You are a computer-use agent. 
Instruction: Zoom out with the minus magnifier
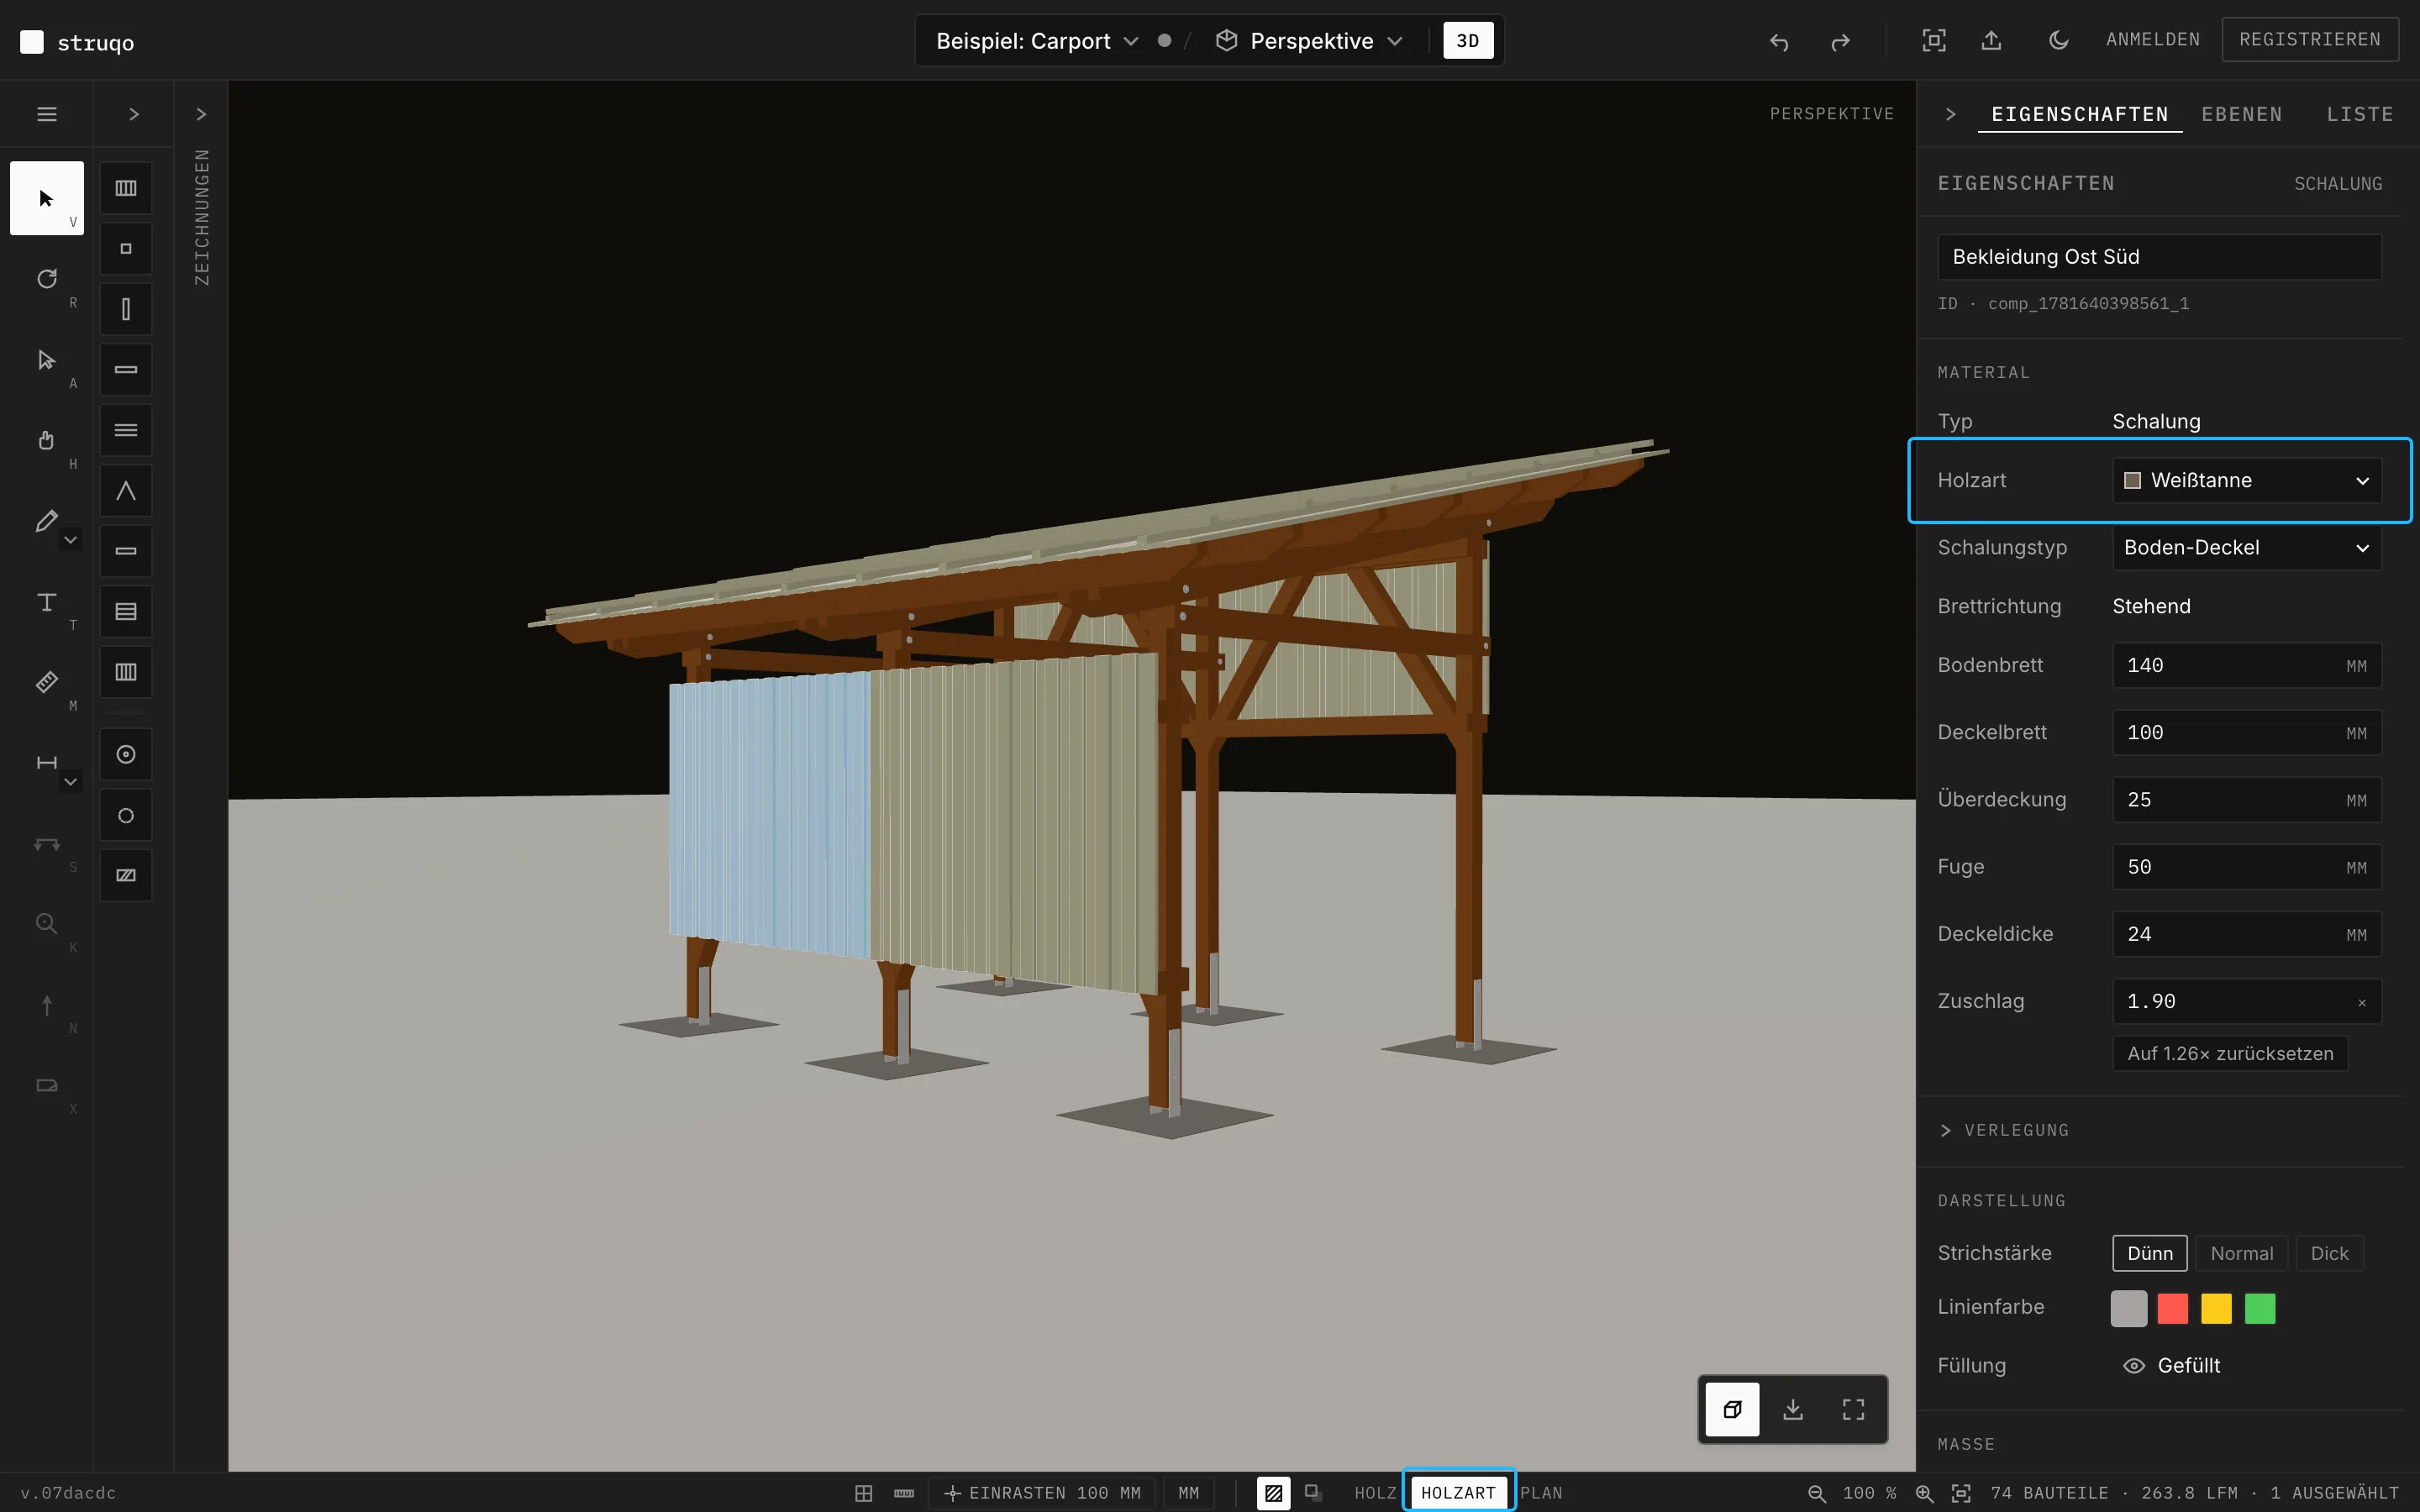(1817, 1493)
